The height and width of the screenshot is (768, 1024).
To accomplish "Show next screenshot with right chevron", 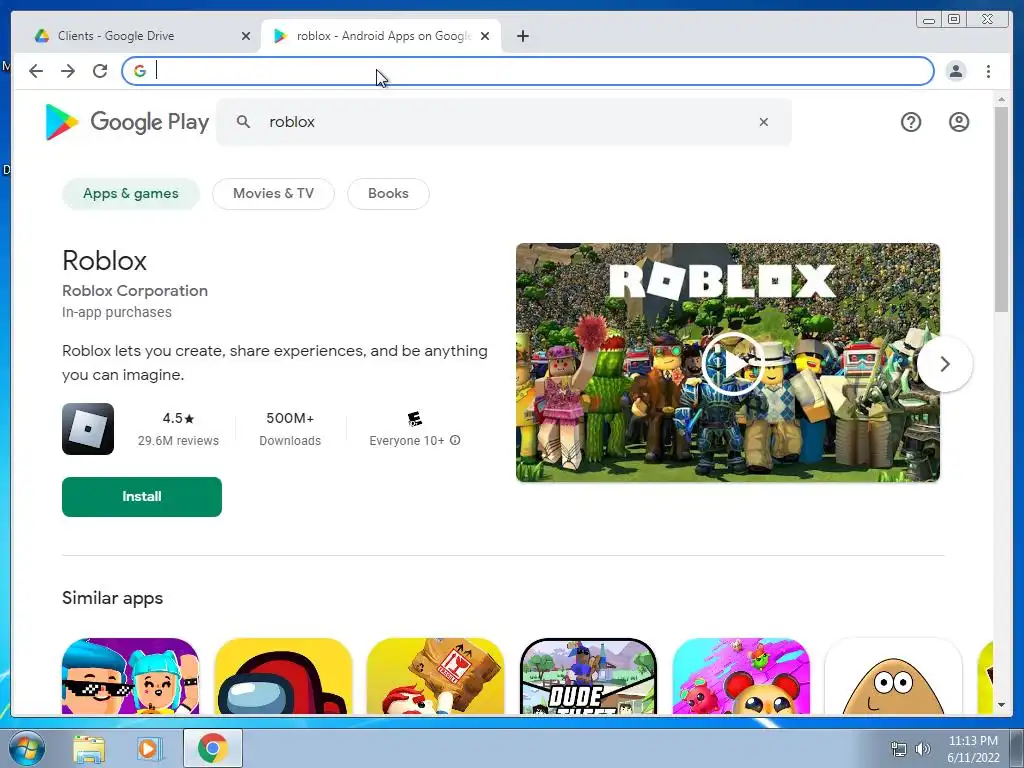I will [944, 364].
